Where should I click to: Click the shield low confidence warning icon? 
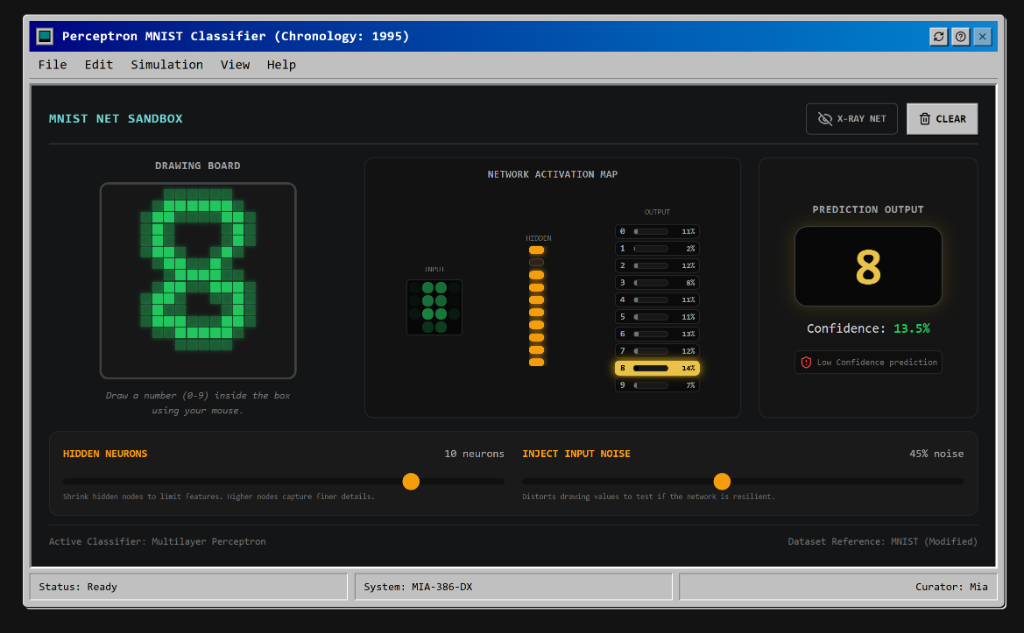(806, 363)
